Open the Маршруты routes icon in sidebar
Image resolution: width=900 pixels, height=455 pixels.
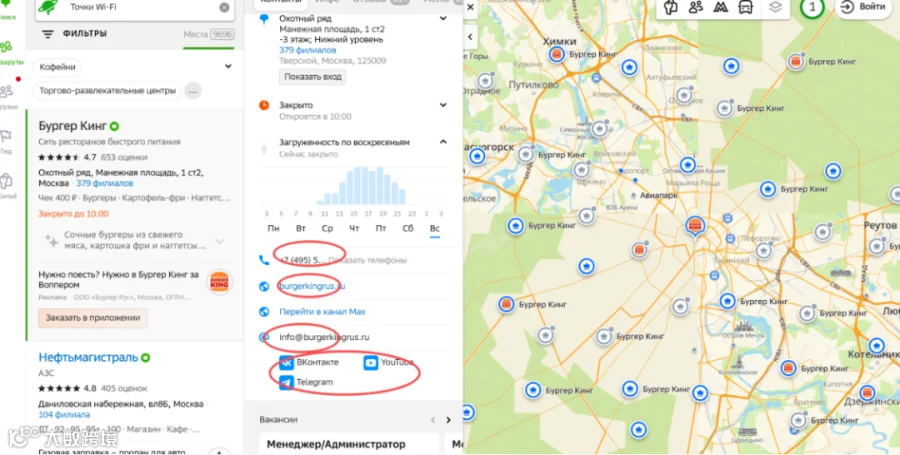(7, 48)
